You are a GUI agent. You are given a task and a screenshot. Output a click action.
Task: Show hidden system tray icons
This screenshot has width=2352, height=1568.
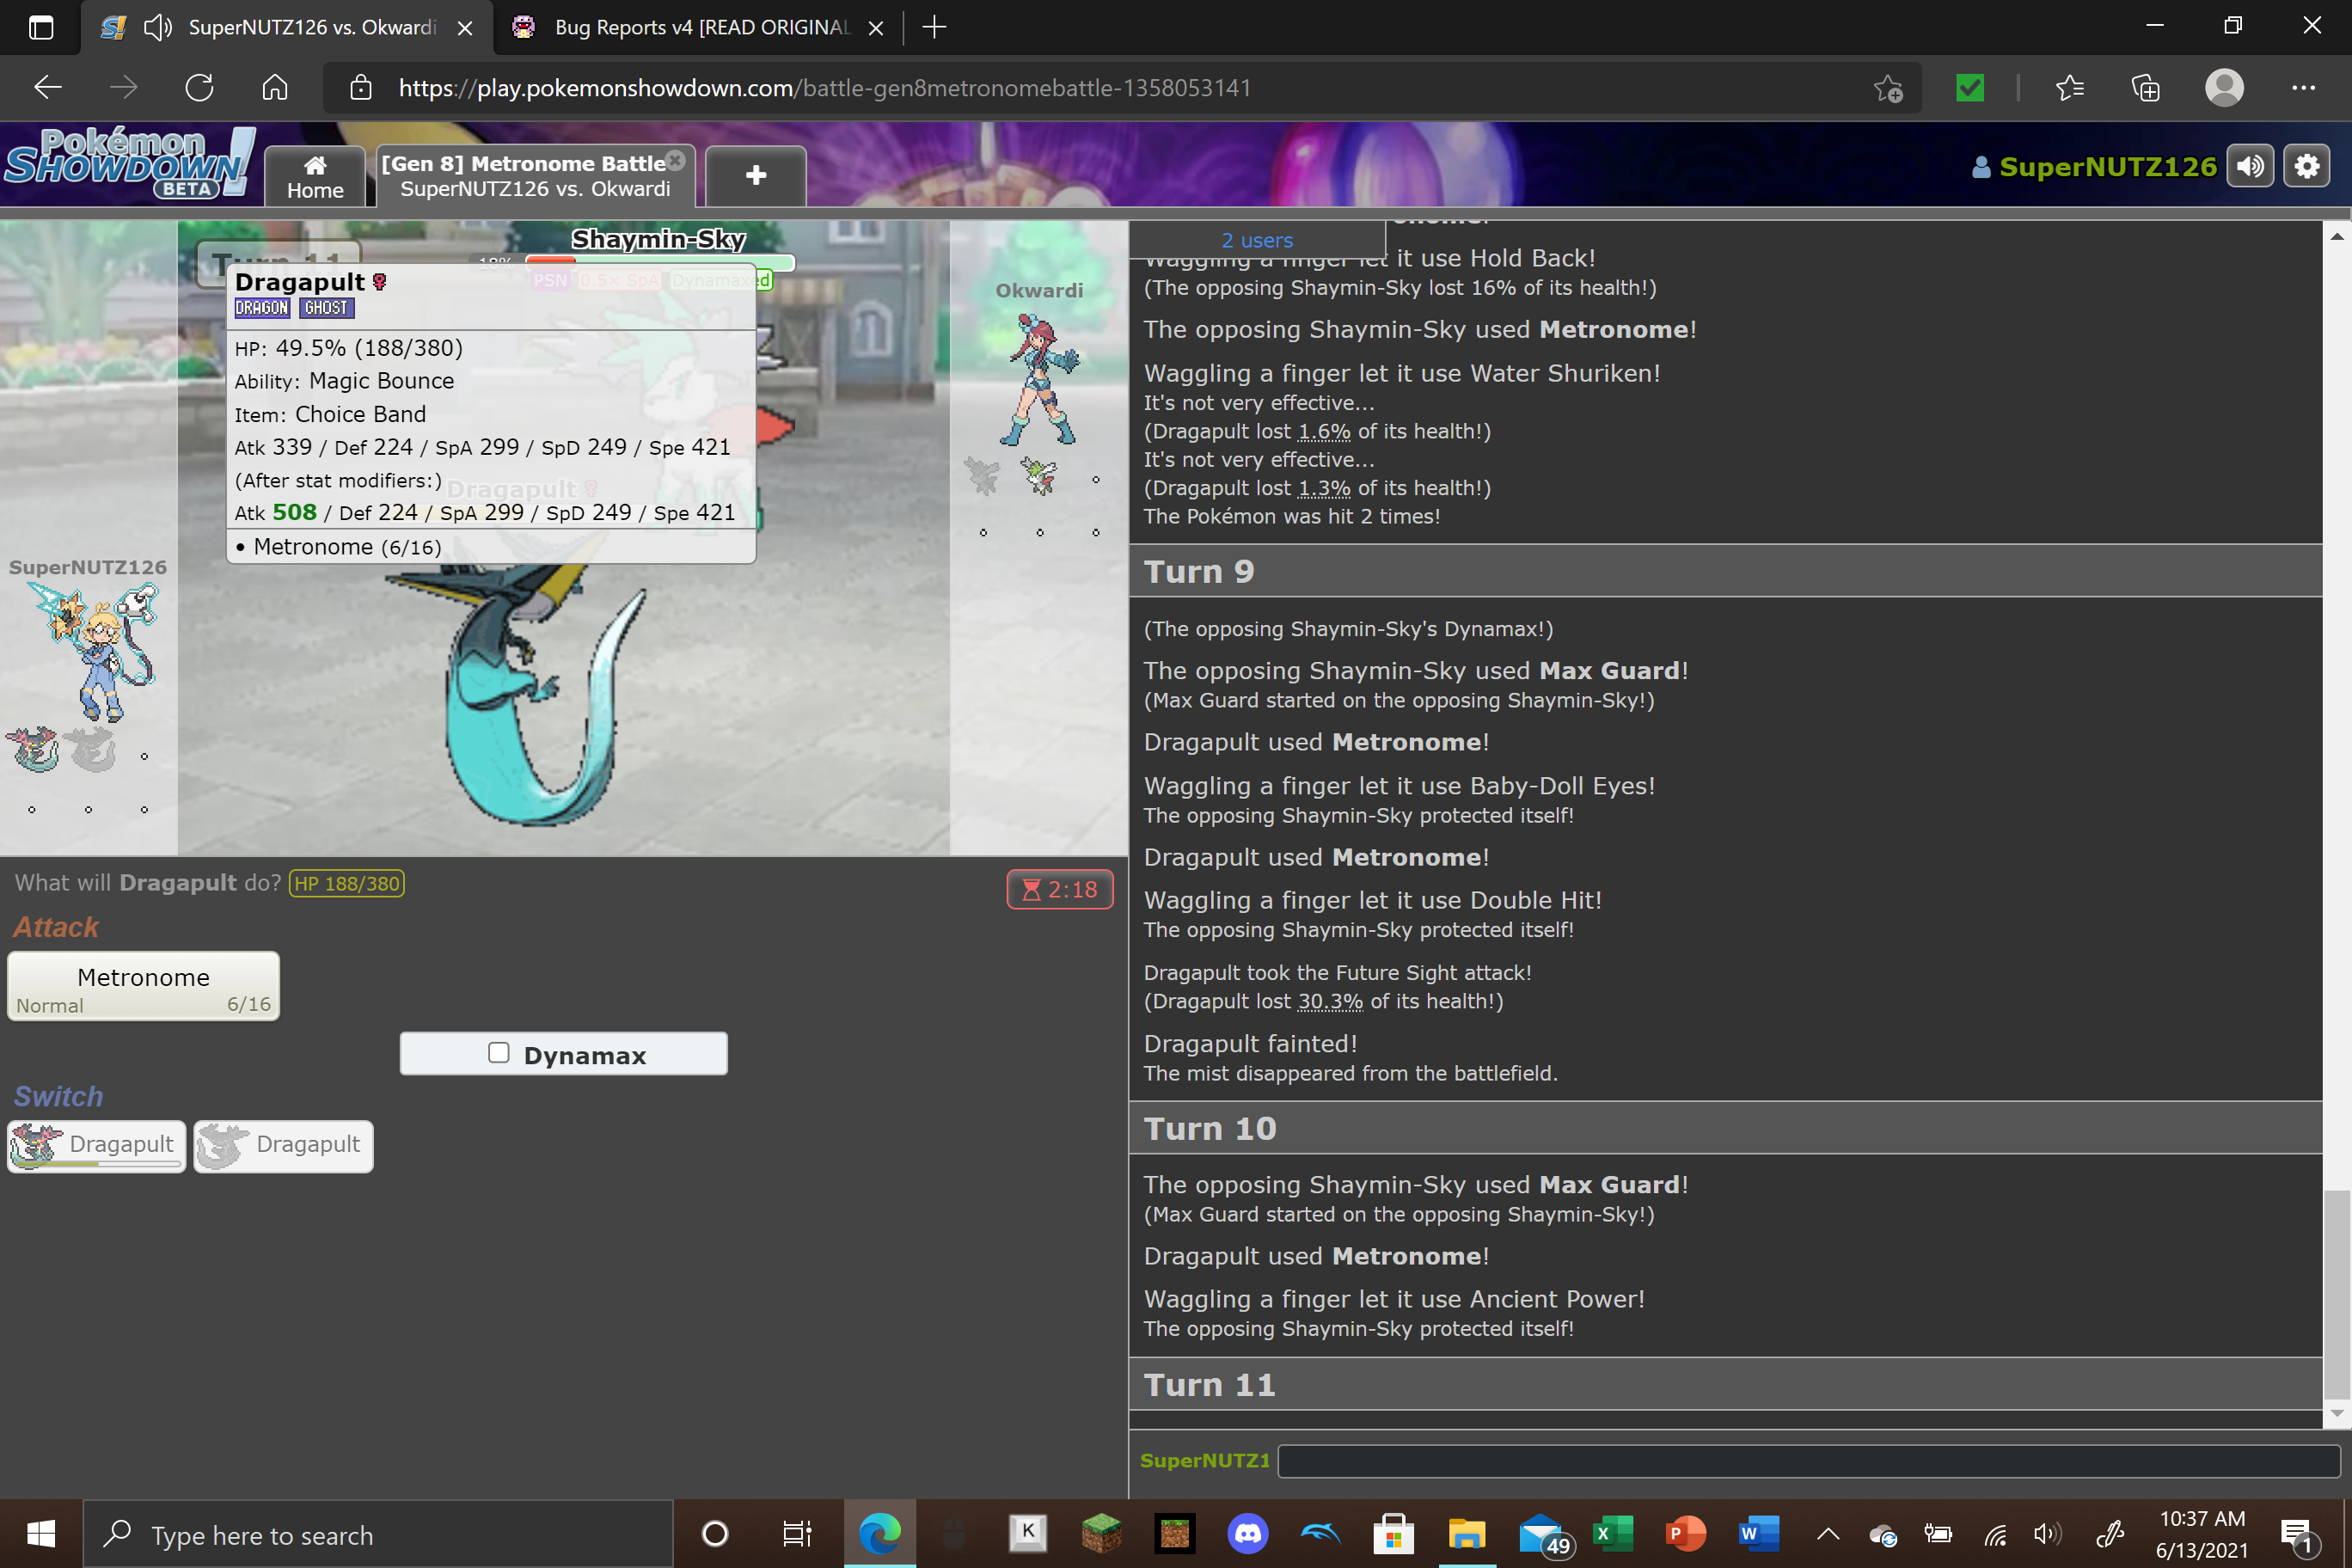pyautogui.click(x=1827, y=1533)
